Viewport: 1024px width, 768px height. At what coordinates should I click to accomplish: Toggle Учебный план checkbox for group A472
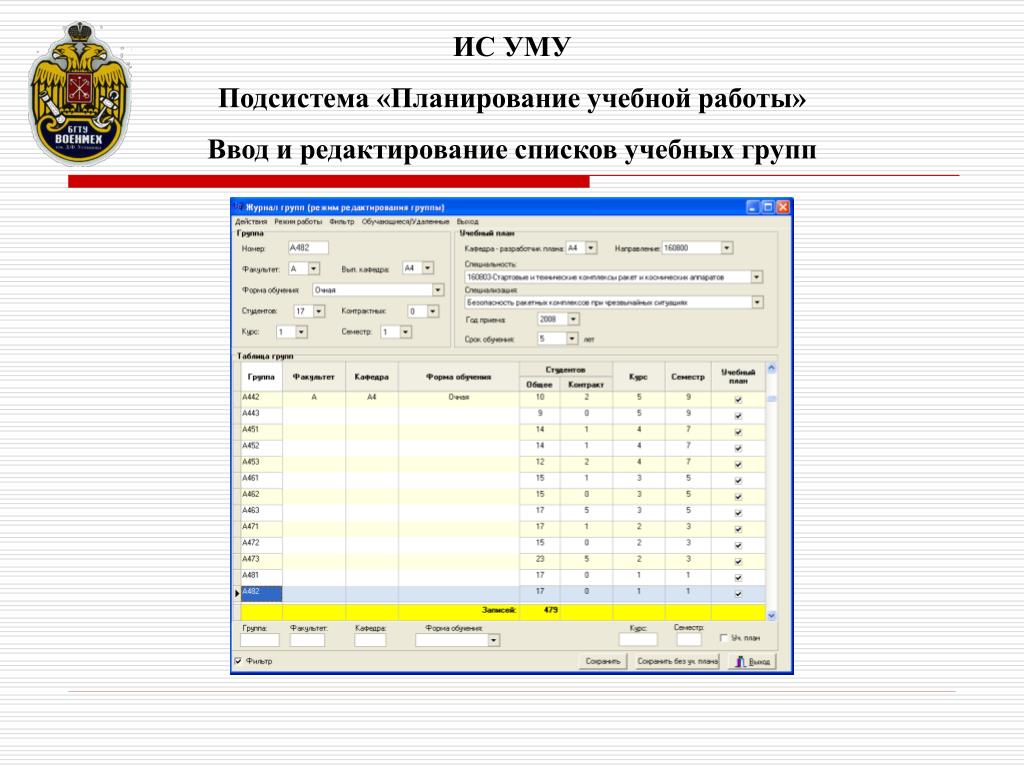739,545
